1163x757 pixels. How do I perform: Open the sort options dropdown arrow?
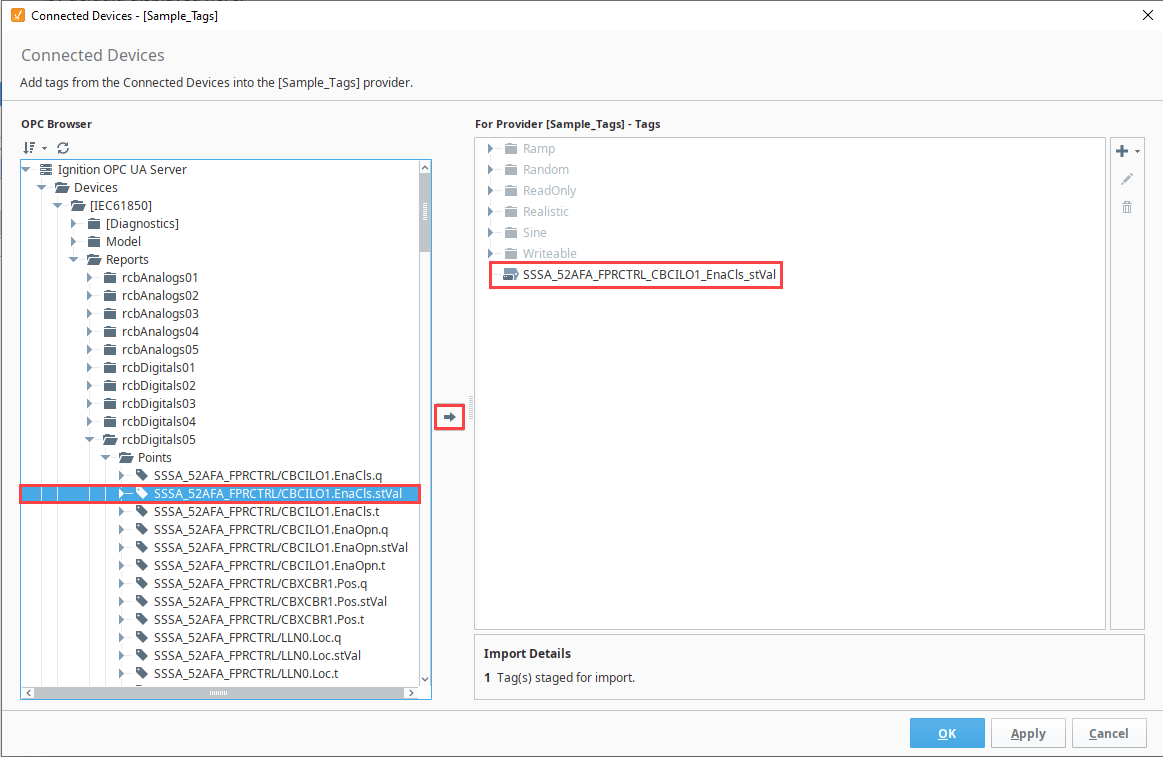click(x=45, y=148)
